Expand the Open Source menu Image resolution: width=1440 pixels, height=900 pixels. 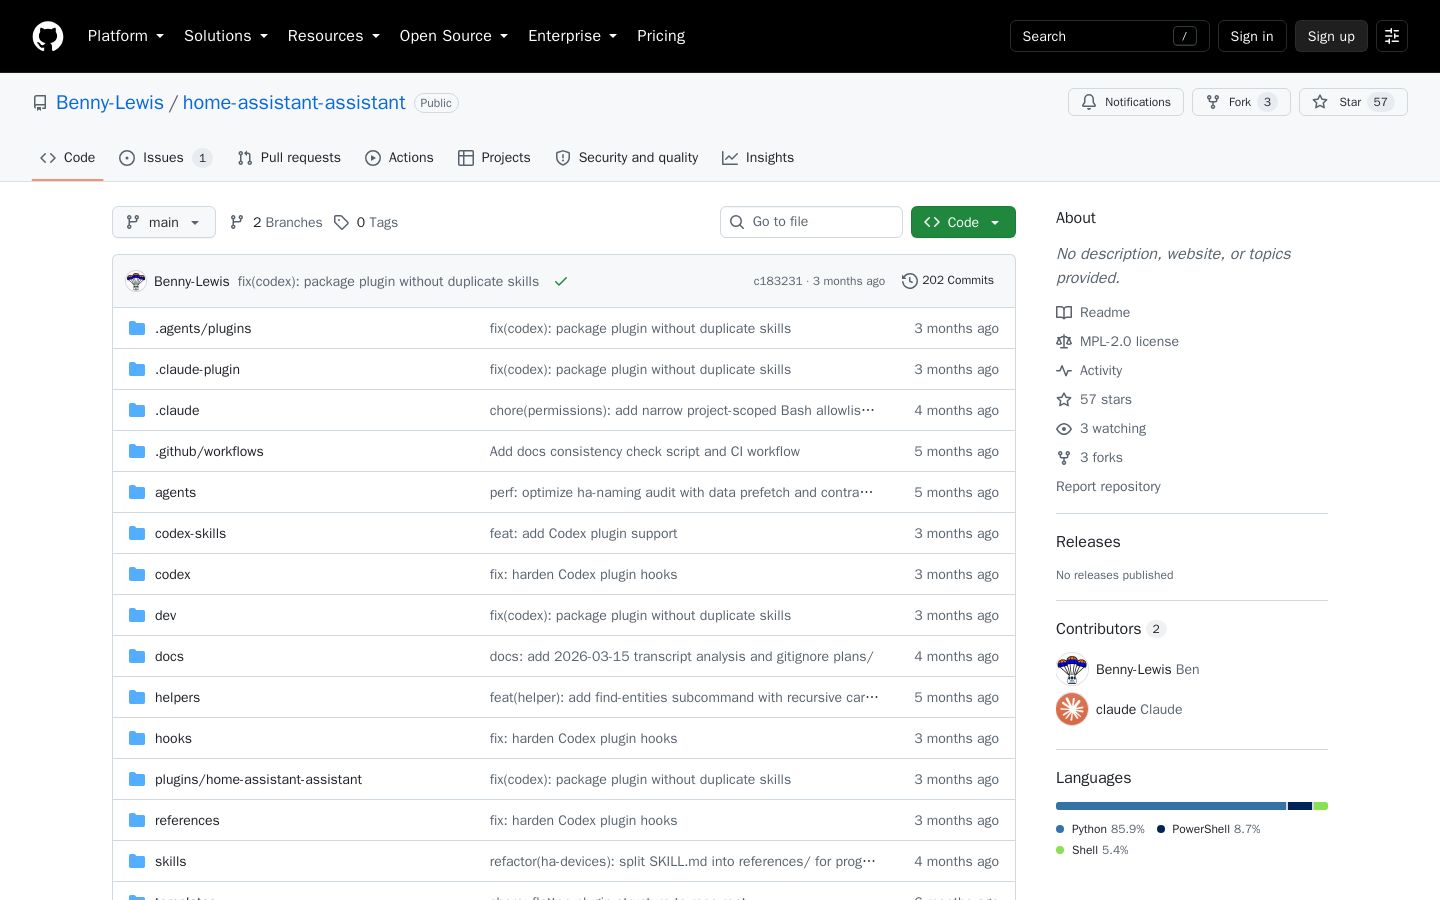454,36
